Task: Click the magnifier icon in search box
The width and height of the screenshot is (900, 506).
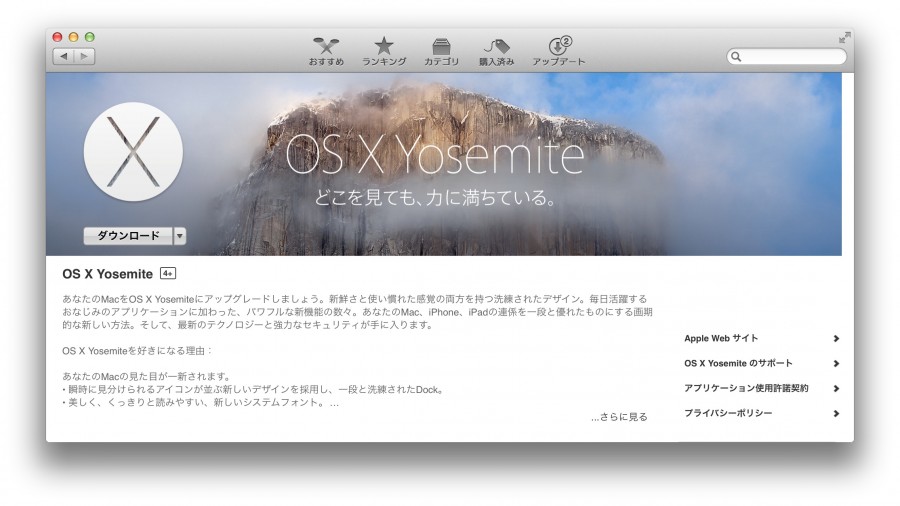Action: point(736,57)
